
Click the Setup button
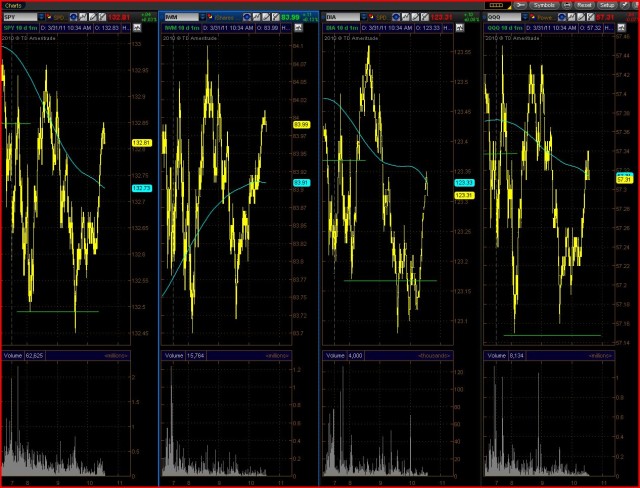607,5
